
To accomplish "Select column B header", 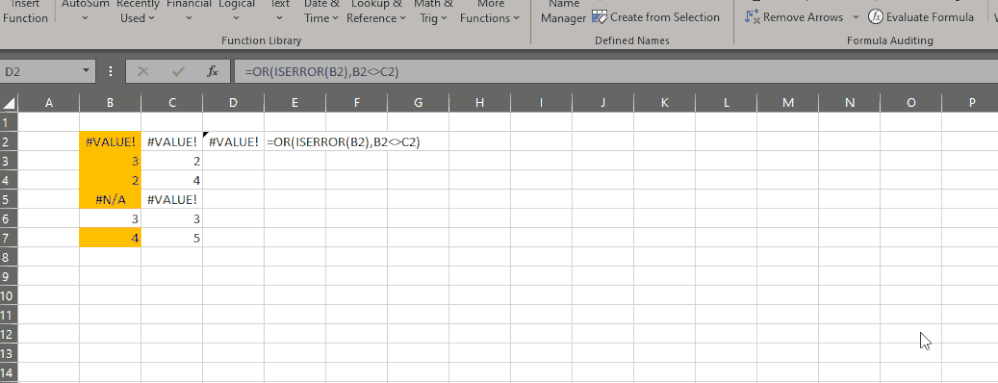I will click(x=110, y=102).
